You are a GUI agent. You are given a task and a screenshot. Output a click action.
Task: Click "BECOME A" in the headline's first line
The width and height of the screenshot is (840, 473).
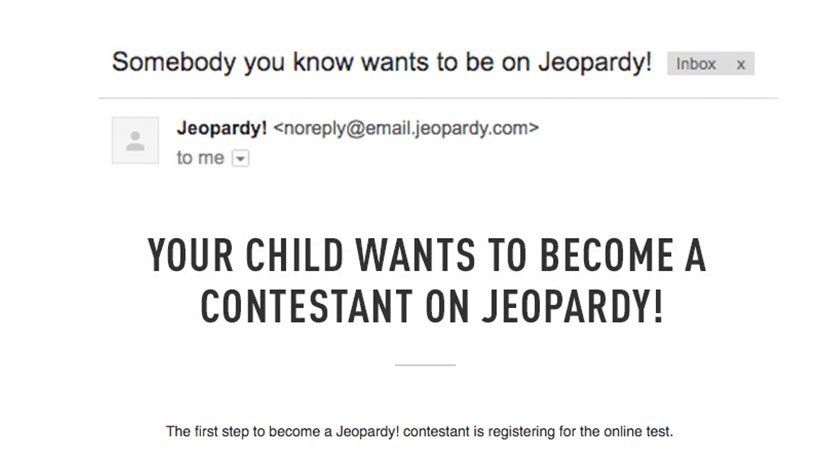622,255
